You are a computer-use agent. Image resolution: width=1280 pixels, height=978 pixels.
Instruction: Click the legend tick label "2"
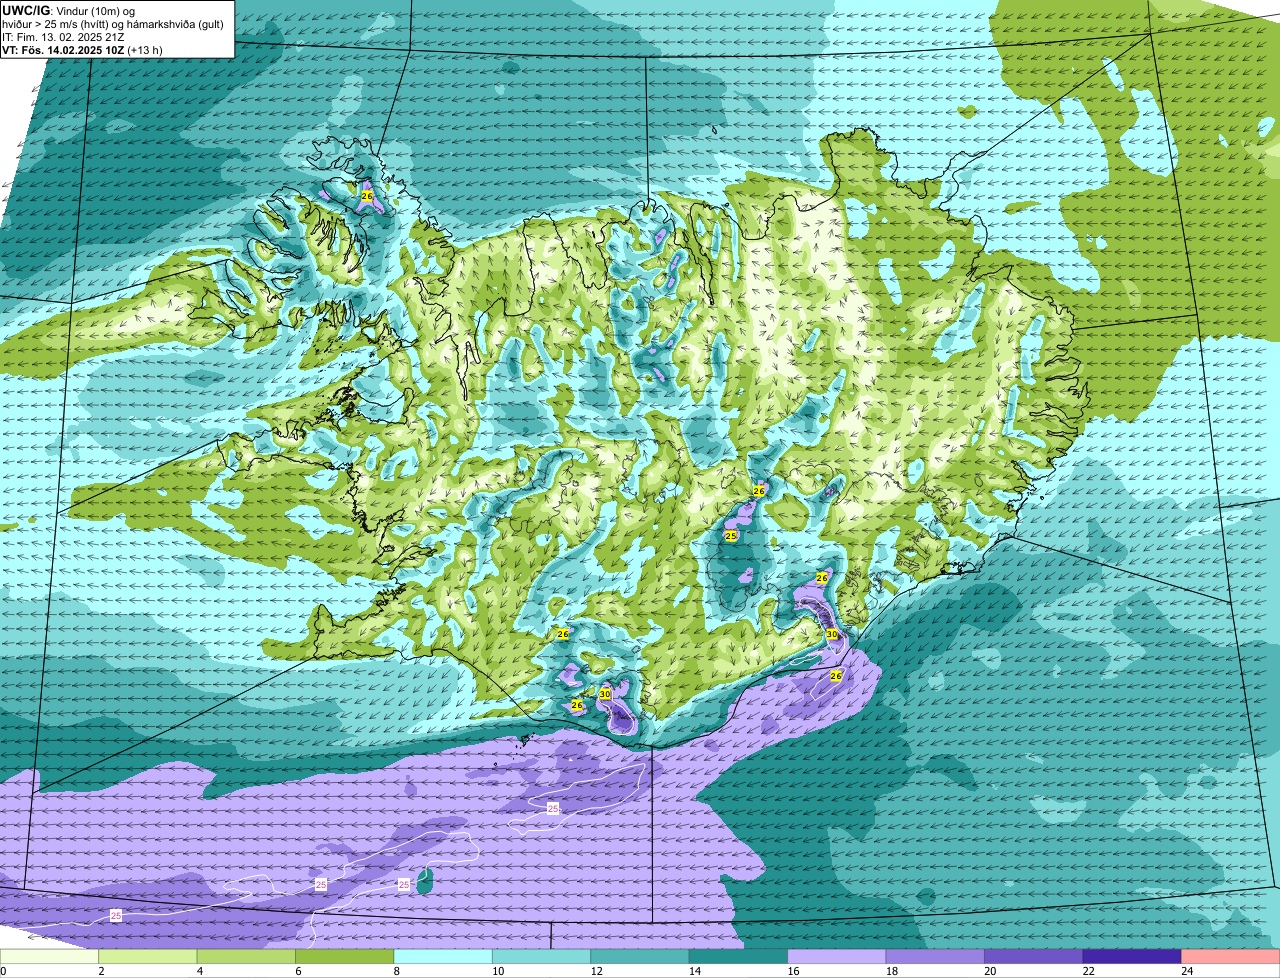(100, 970)
